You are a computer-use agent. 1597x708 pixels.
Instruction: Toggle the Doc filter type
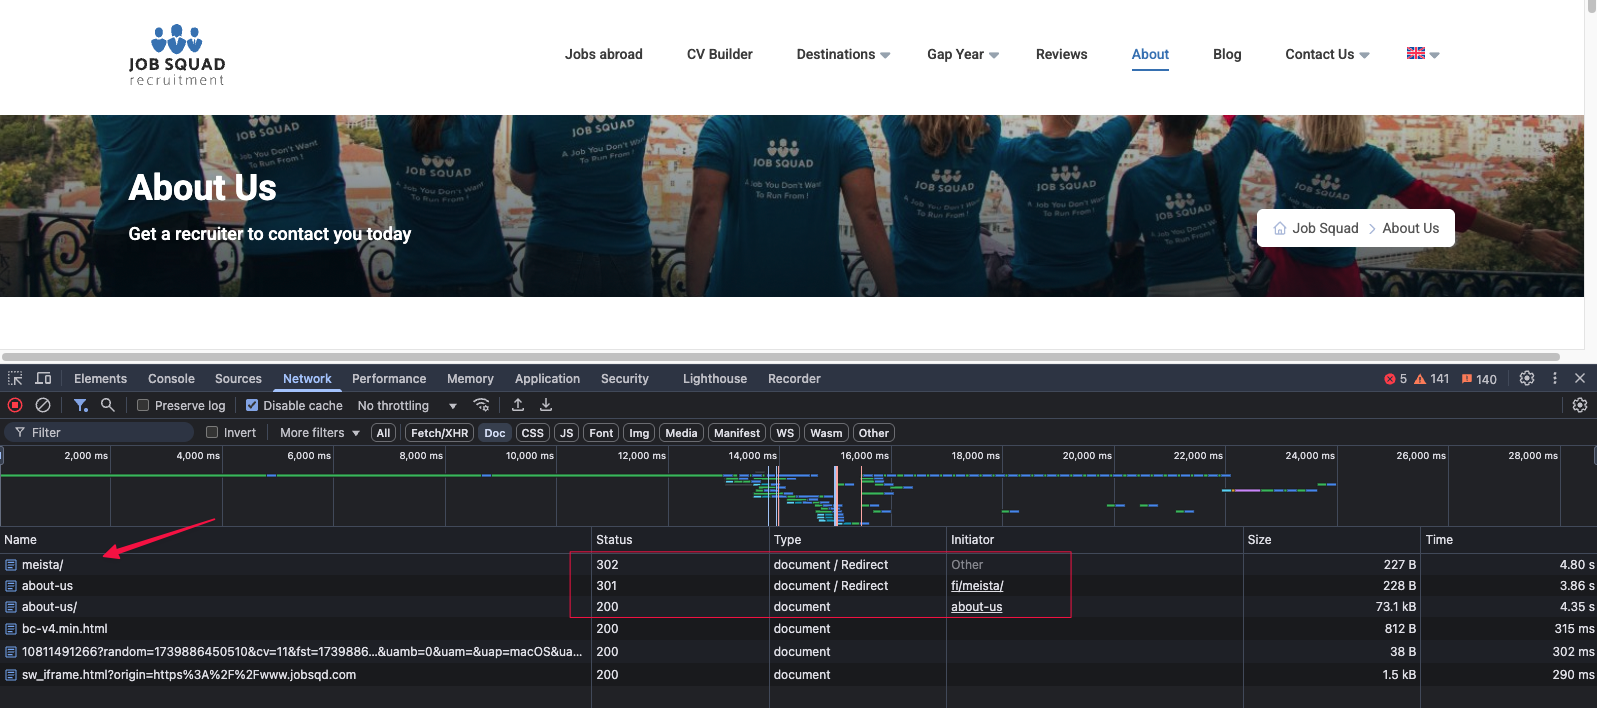coord(495,433)
